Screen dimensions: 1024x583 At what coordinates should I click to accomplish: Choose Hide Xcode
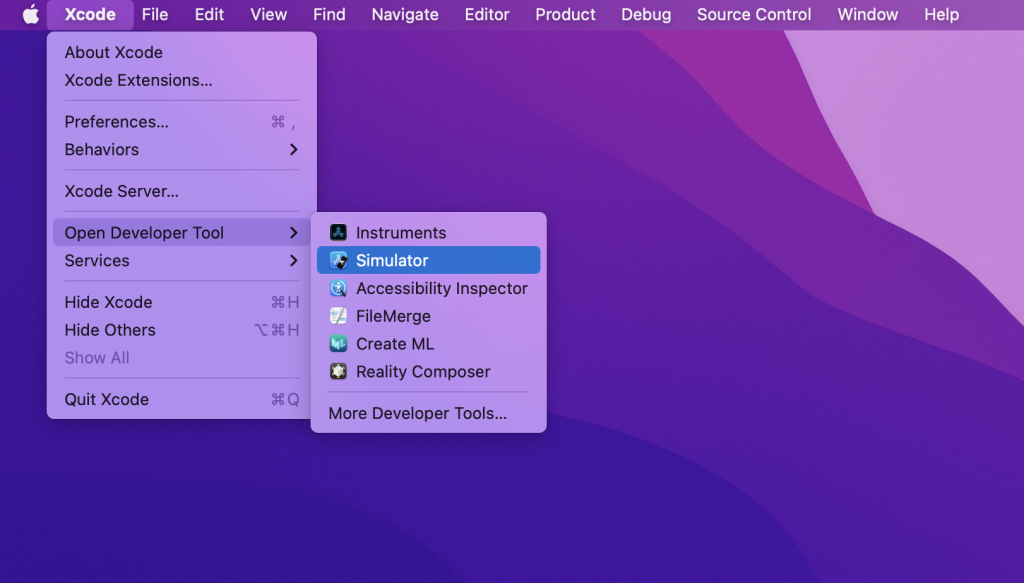[x=182, y=302]
